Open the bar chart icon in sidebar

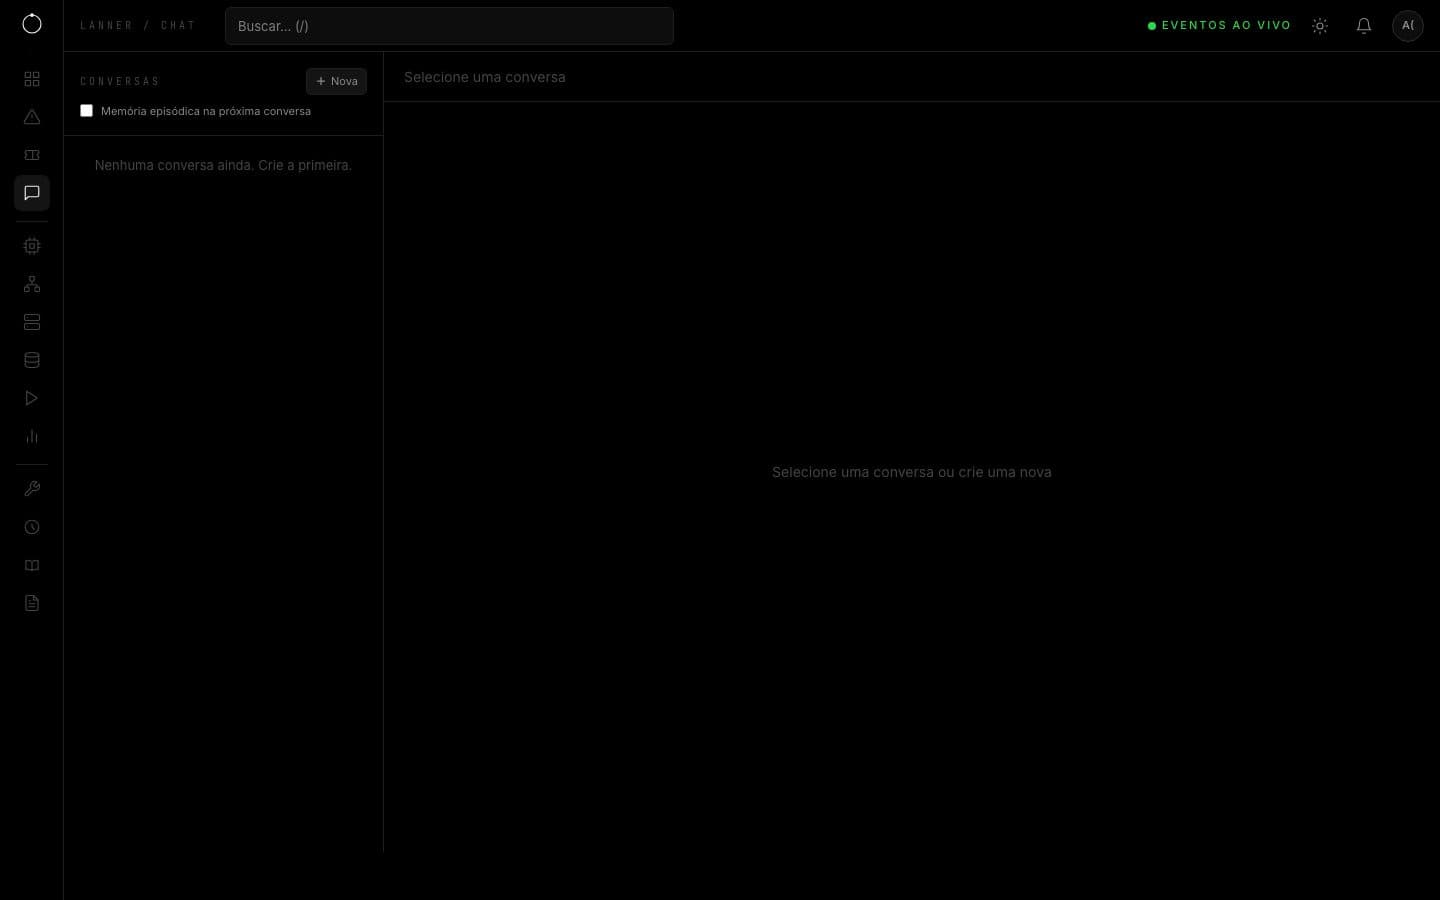32,436
